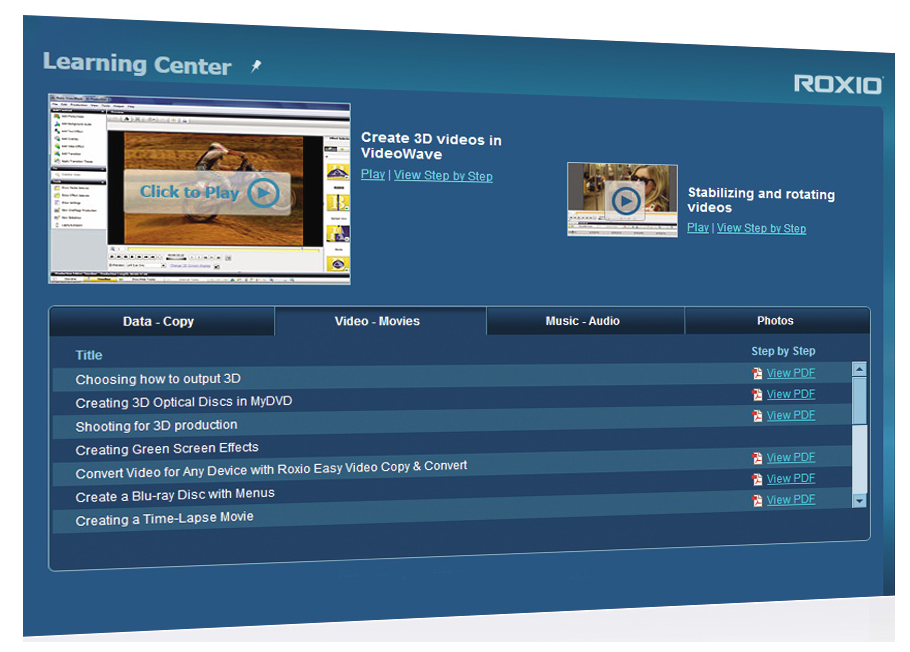The width and height of the screenshot is (910, 652).
Task: Click PDF icon for Create a Blu-ray Disc
Action: pos(757,479)
